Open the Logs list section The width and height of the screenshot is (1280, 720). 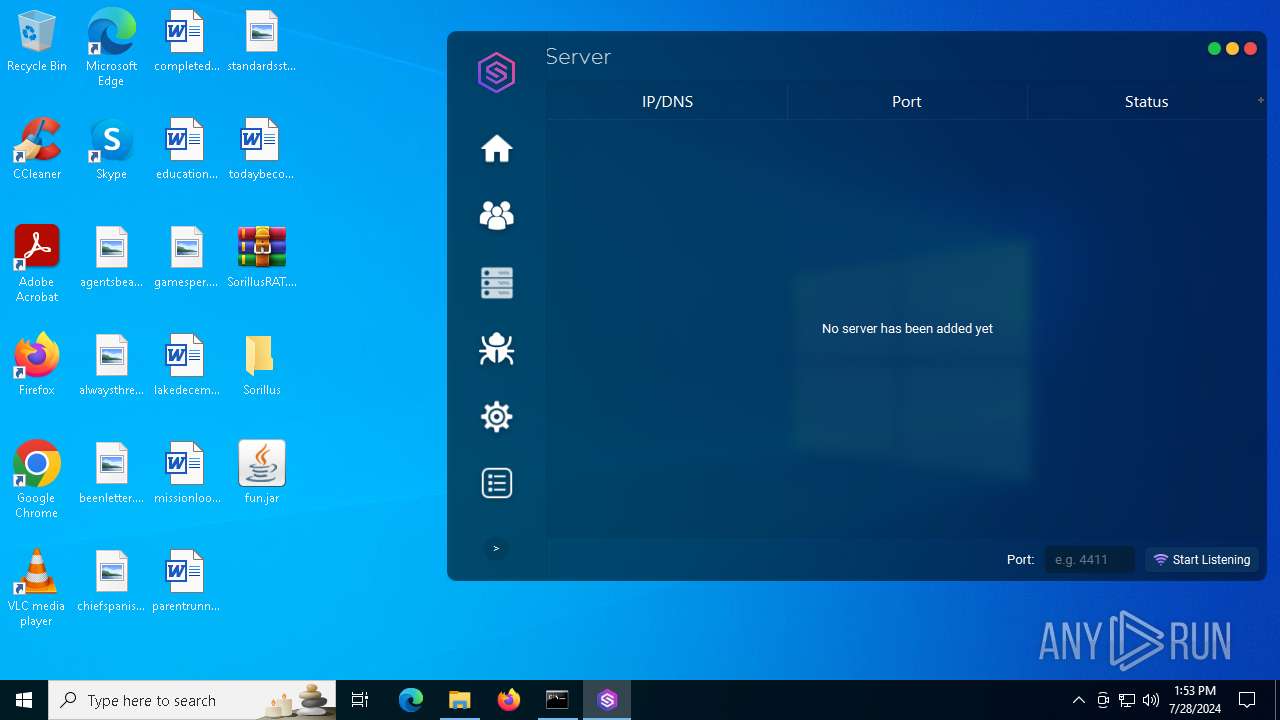tap(497, 483)
